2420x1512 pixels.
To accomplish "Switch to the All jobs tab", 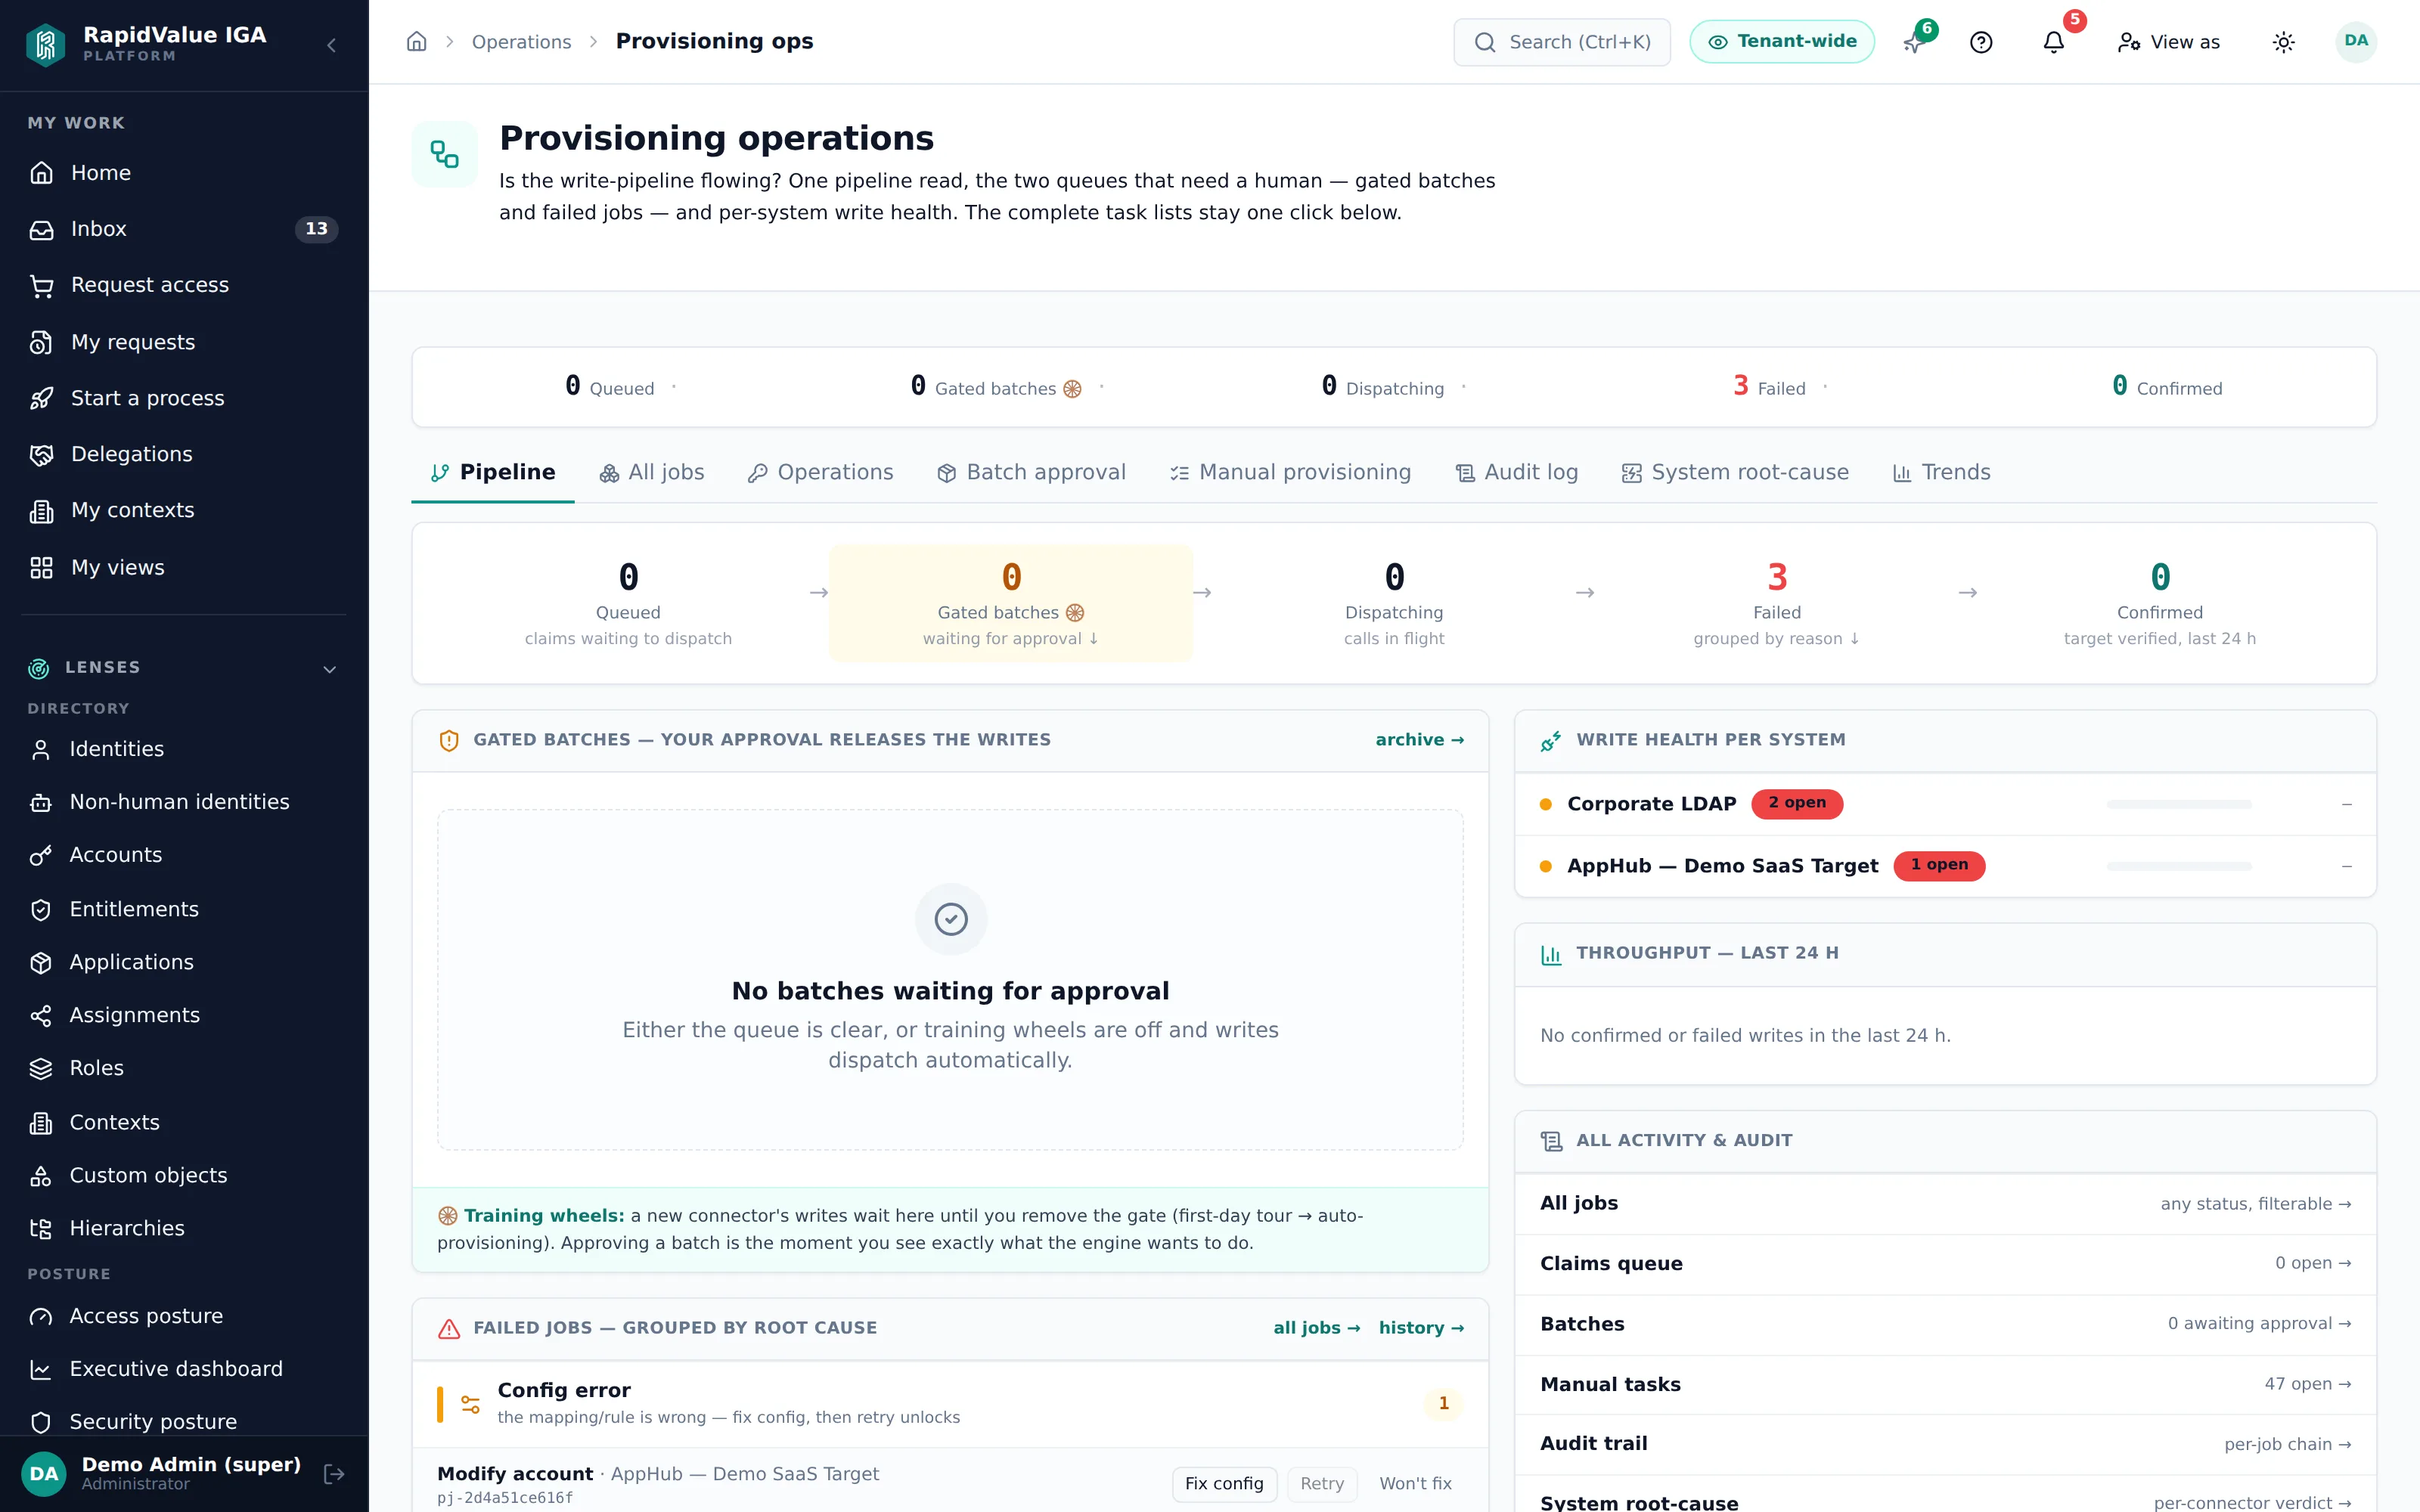I will pos(651,472).
